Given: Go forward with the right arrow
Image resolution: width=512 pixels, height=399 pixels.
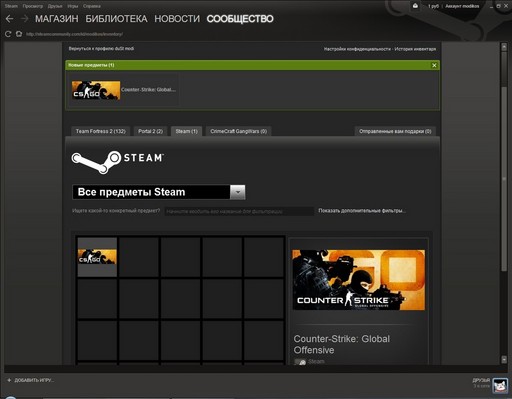Looking at the screenshot, I should (x=24, y=19).
